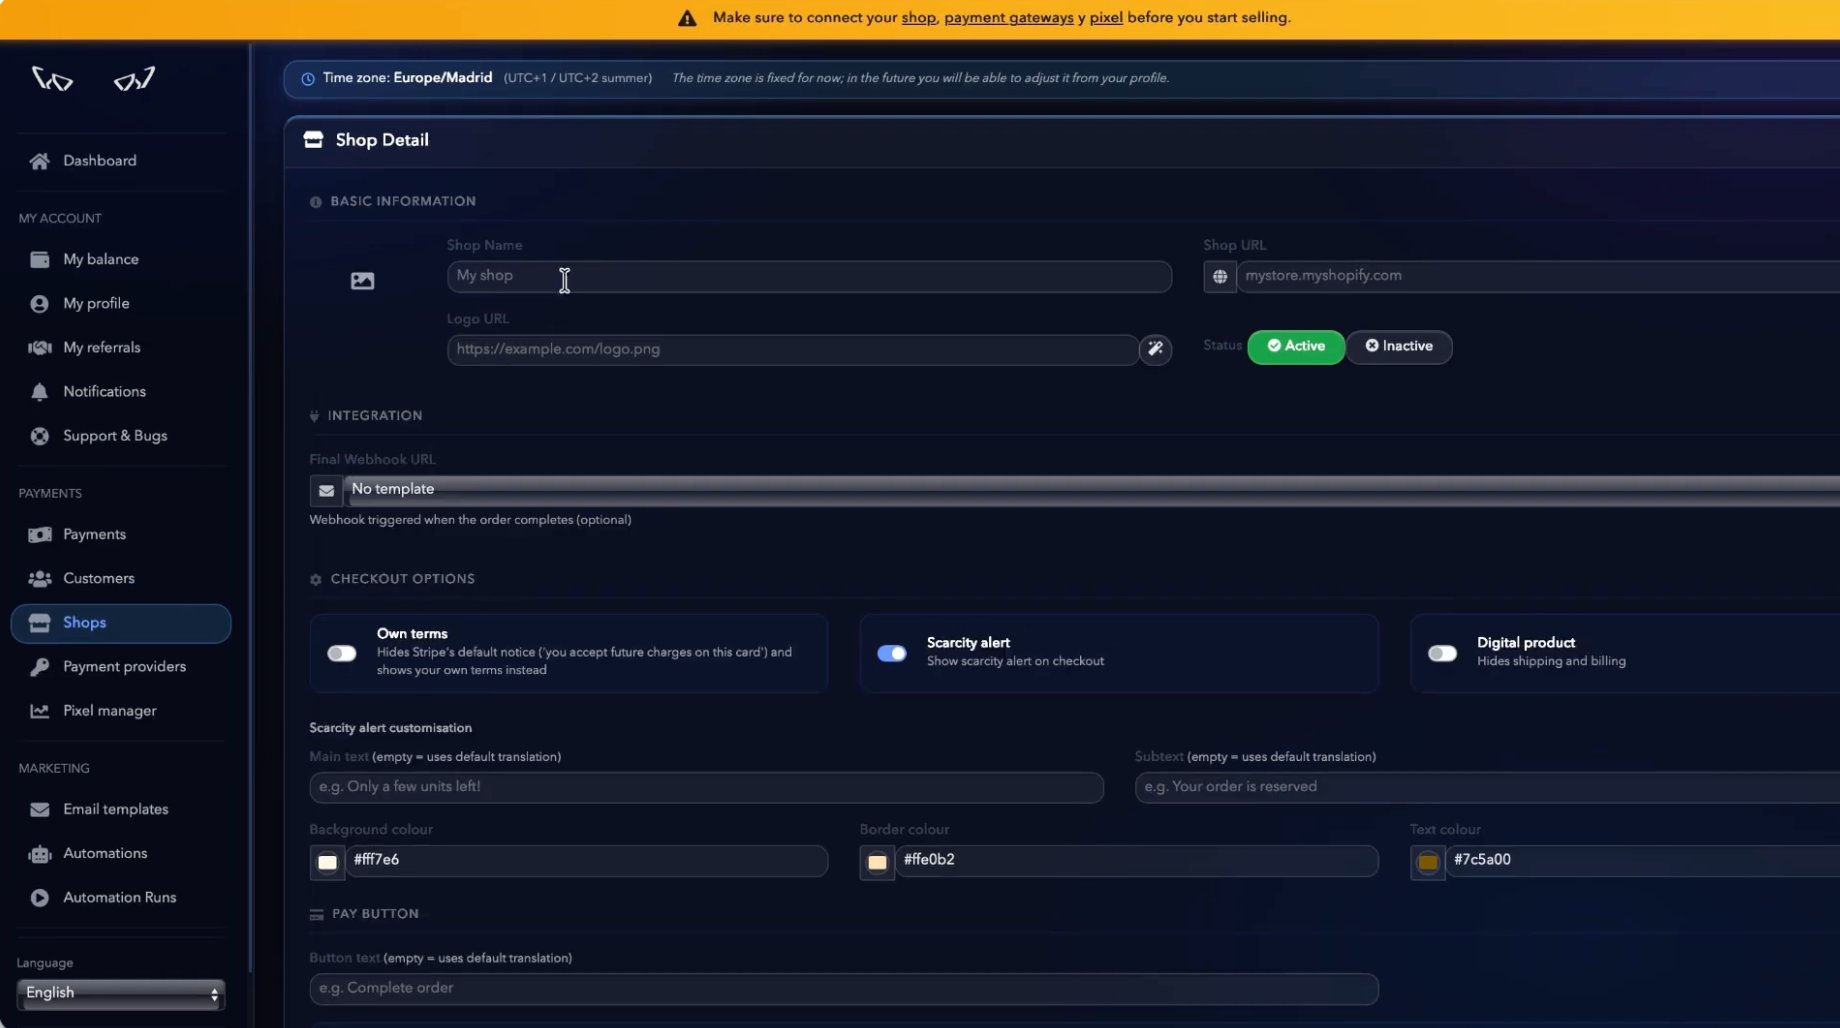Click the Notifications bell icon
This screenshot has height=1028, width=1840.
[39, 392]
